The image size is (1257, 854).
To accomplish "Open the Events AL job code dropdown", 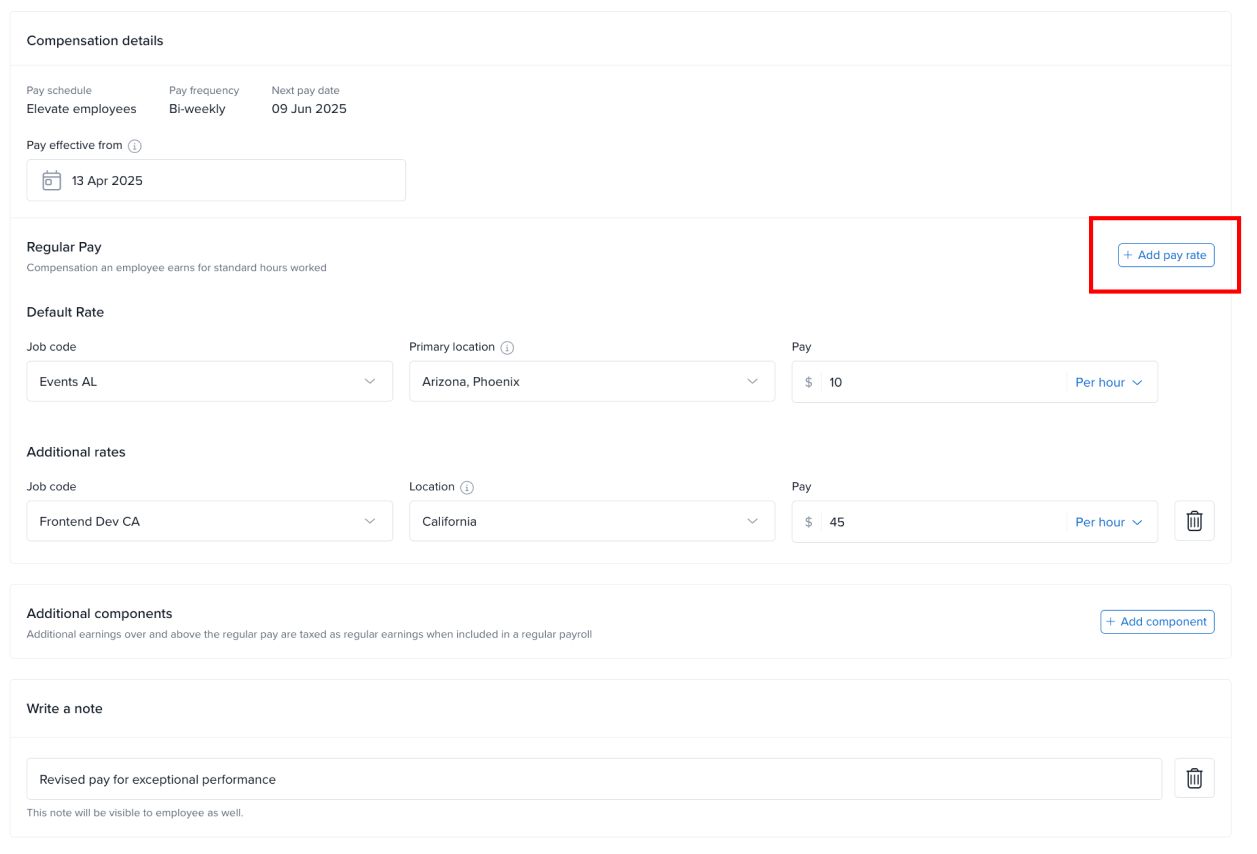I will point(209,382).
